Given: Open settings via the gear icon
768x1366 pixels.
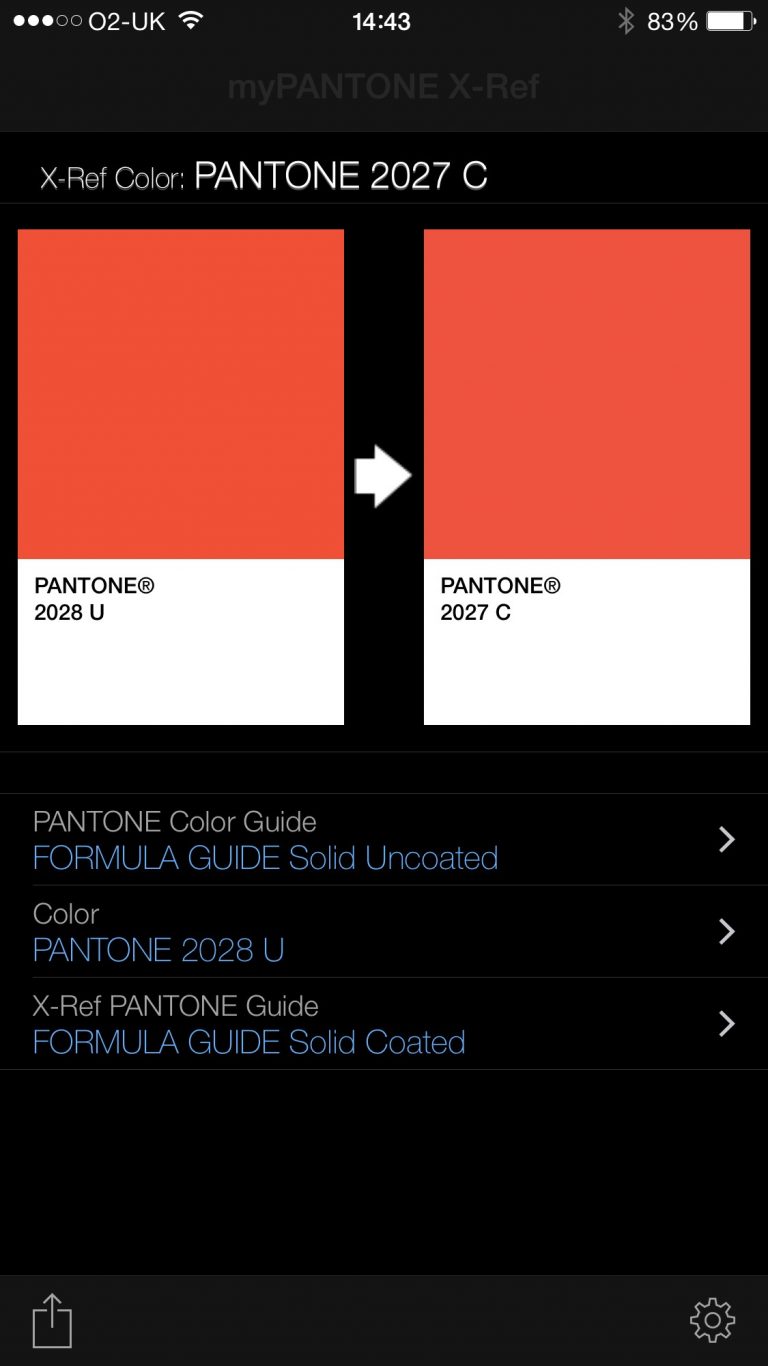Looking at the screenshot, I should 712,1321.
